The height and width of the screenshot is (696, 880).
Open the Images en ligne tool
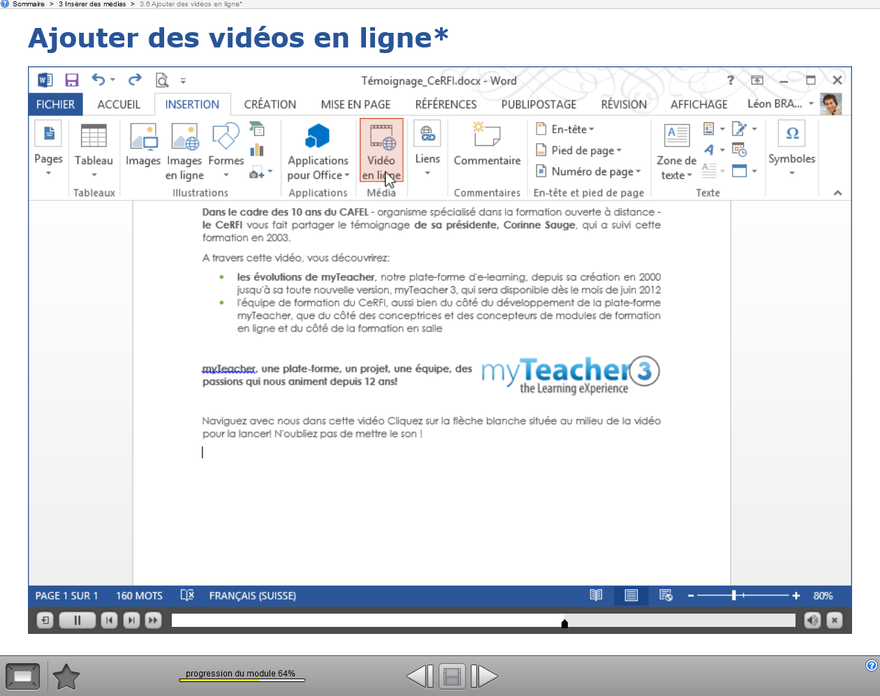point(184,150)
